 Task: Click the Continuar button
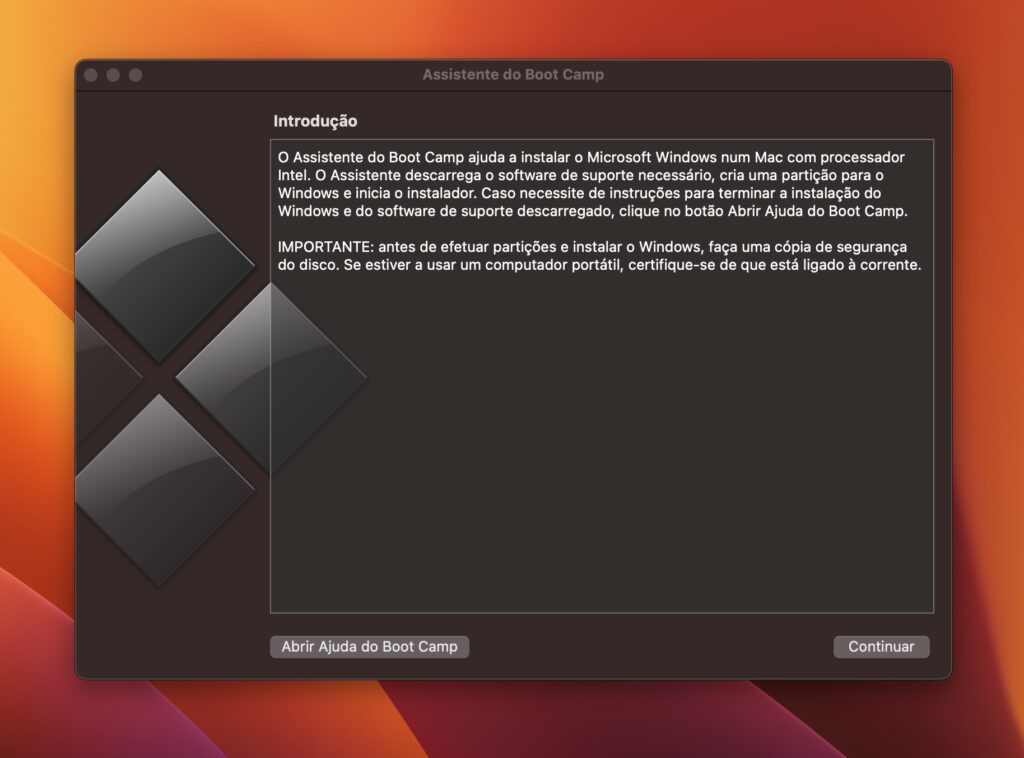pyautogui.click(x=881, y=647)
